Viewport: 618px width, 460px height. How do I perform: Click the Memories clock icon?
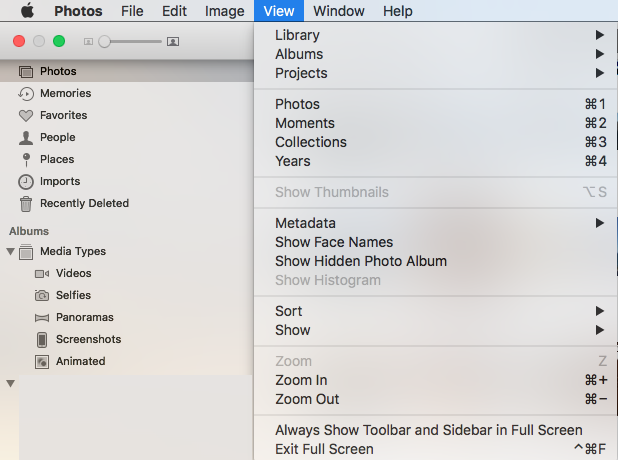(26, 94)
